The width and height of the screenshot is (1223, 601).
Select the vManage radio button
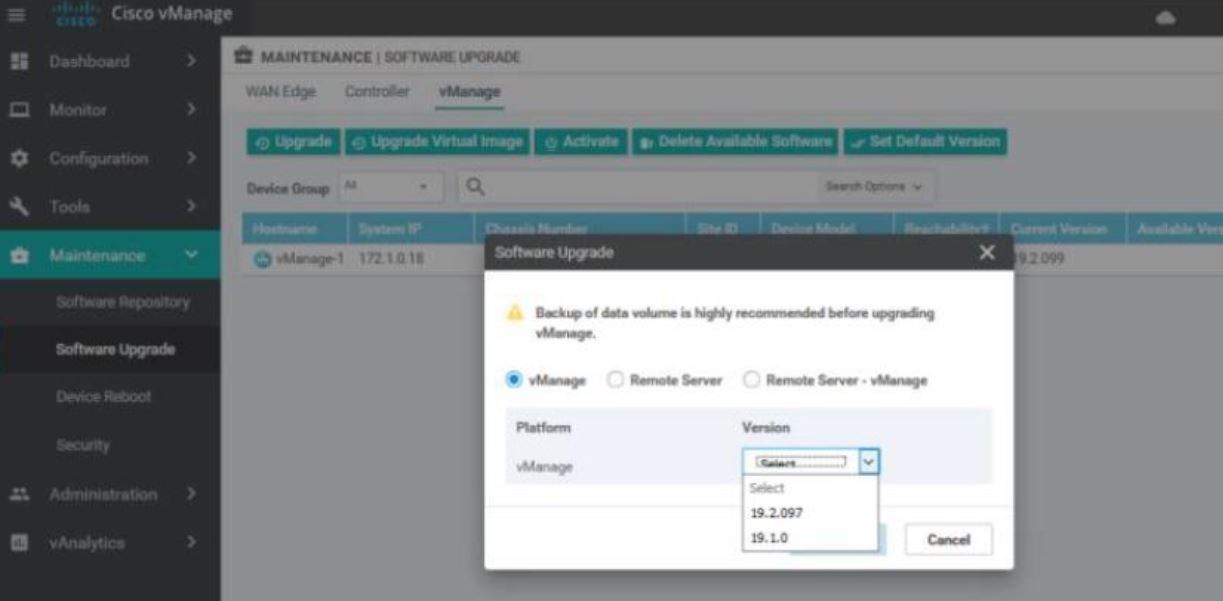coord(515,380)
